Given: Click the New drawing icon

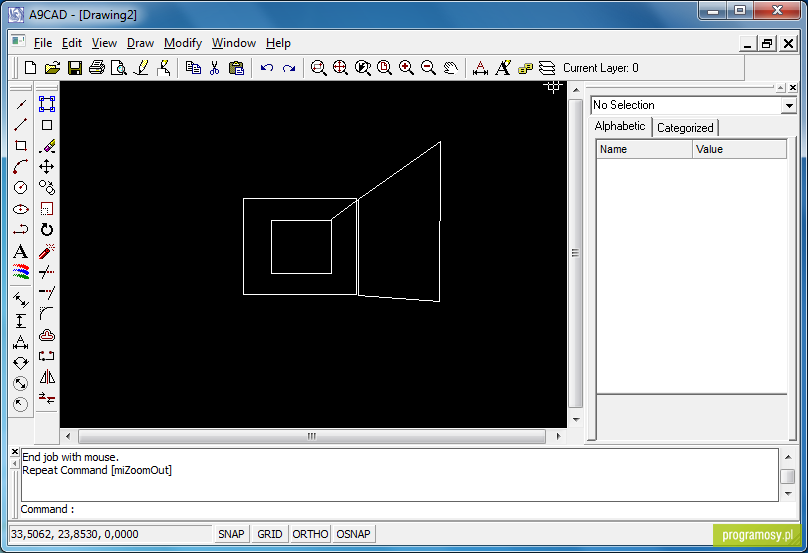Looking at the screenshot, I should [30, 68].
